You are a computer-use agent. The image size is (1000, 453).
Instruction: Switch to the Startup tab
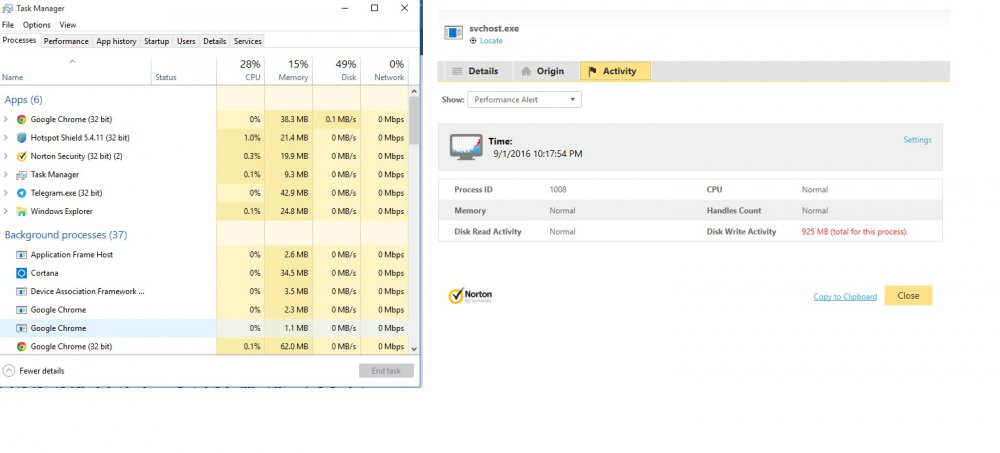(156, 41)
